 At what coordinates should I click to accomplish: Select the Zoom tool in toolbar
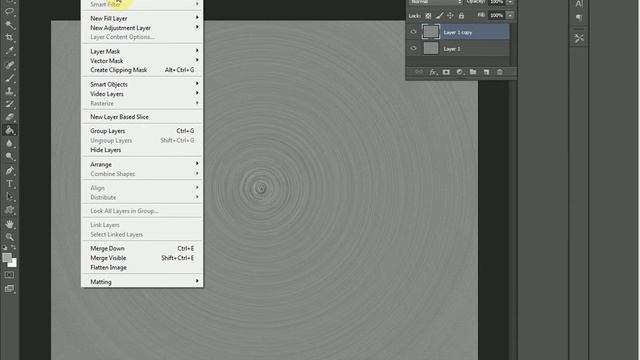click(x=9, y=237)
